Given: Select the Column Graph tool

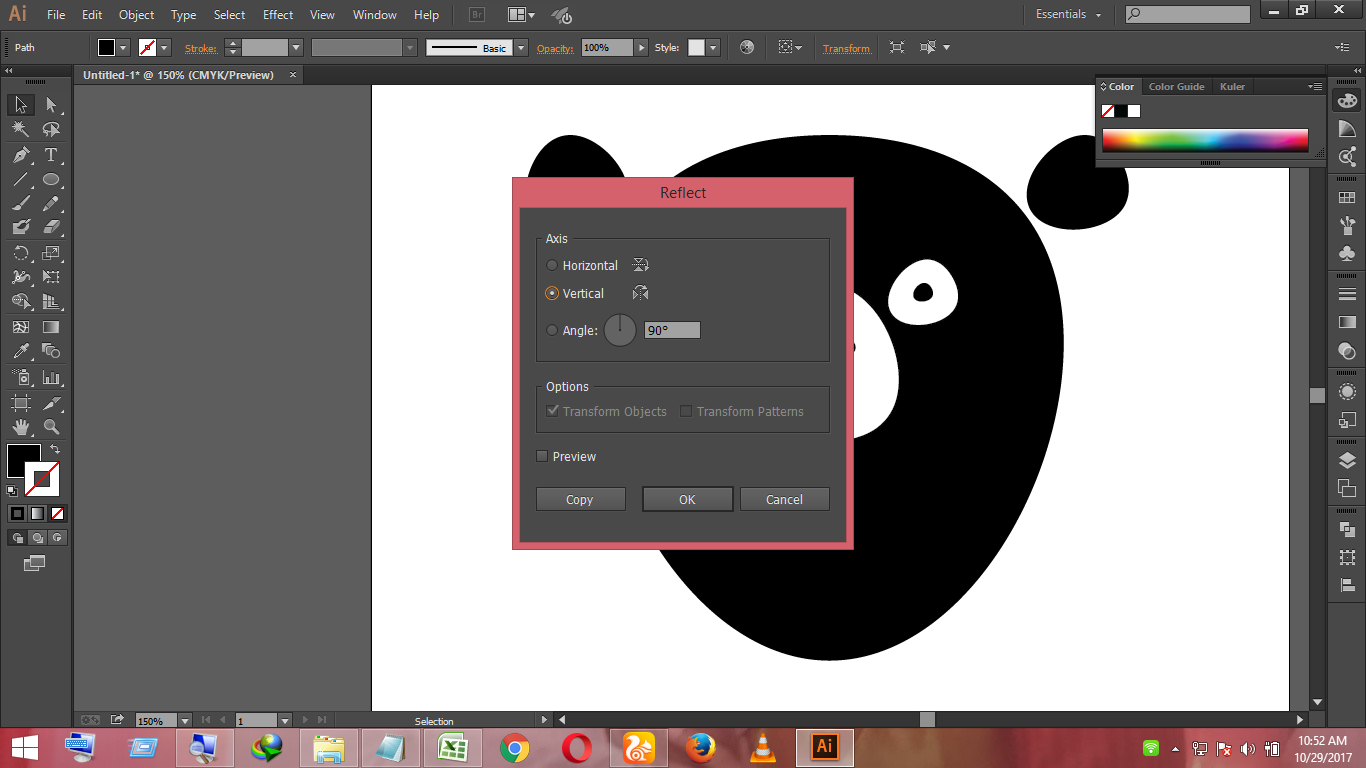Looking at the screenshot, I should (51, 378).
